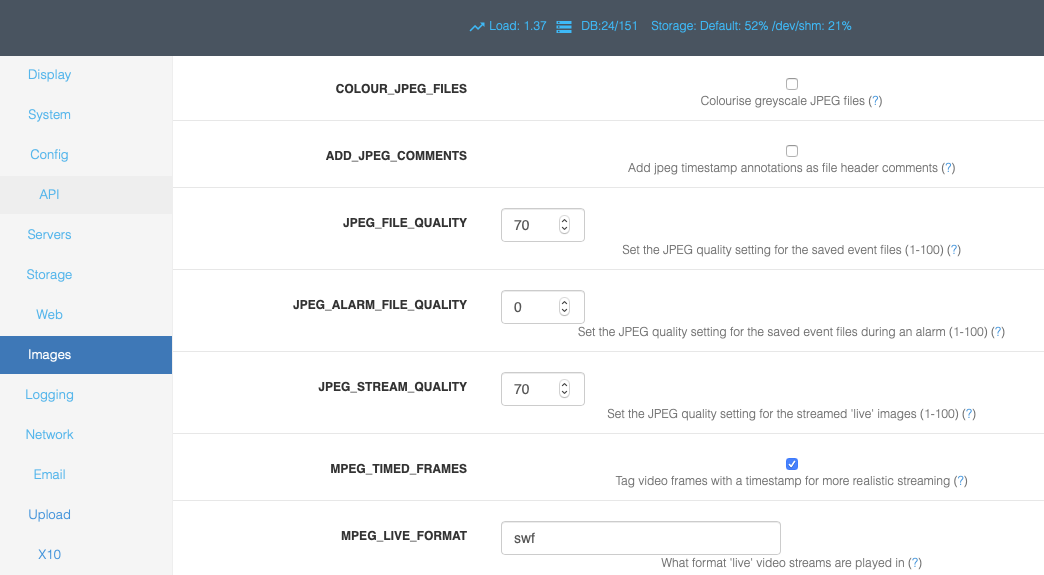Open help for JPEG_FILE_QUALITY question mark

point(954,250)
